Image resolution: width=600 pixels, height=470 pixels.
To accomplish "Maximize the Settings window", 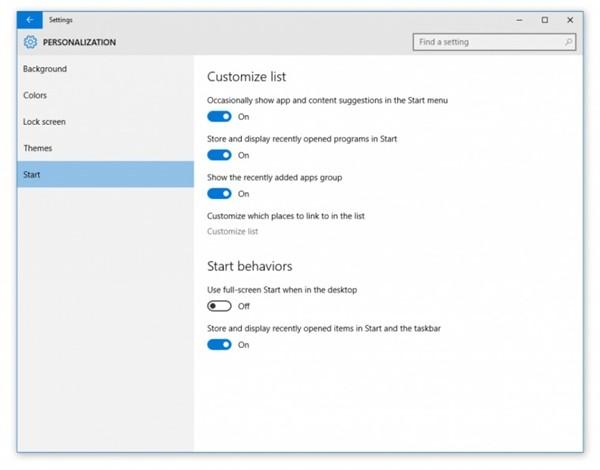I will [x=544, y=19].
